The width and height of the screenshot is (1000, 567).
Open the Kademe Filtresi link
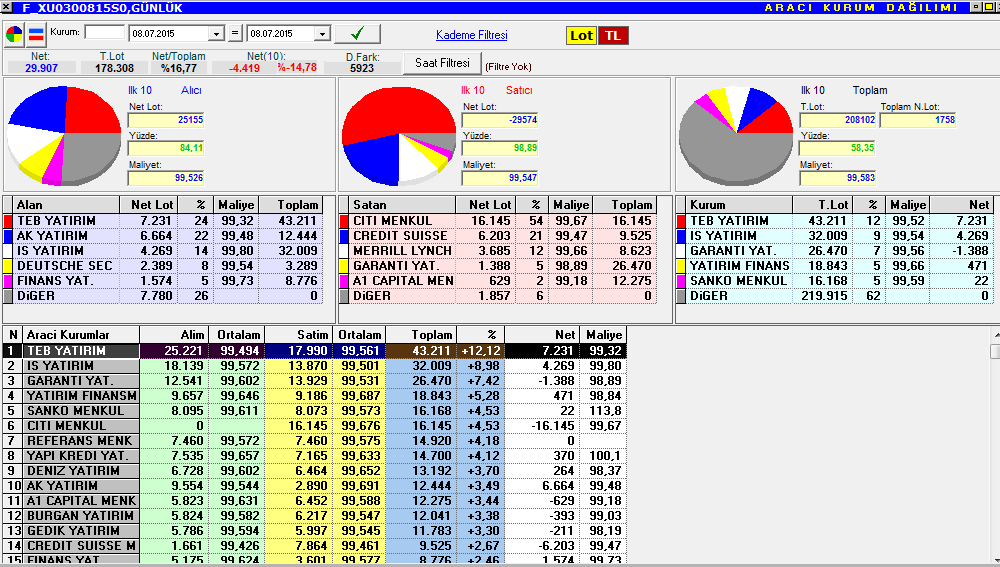coord(472,35)
